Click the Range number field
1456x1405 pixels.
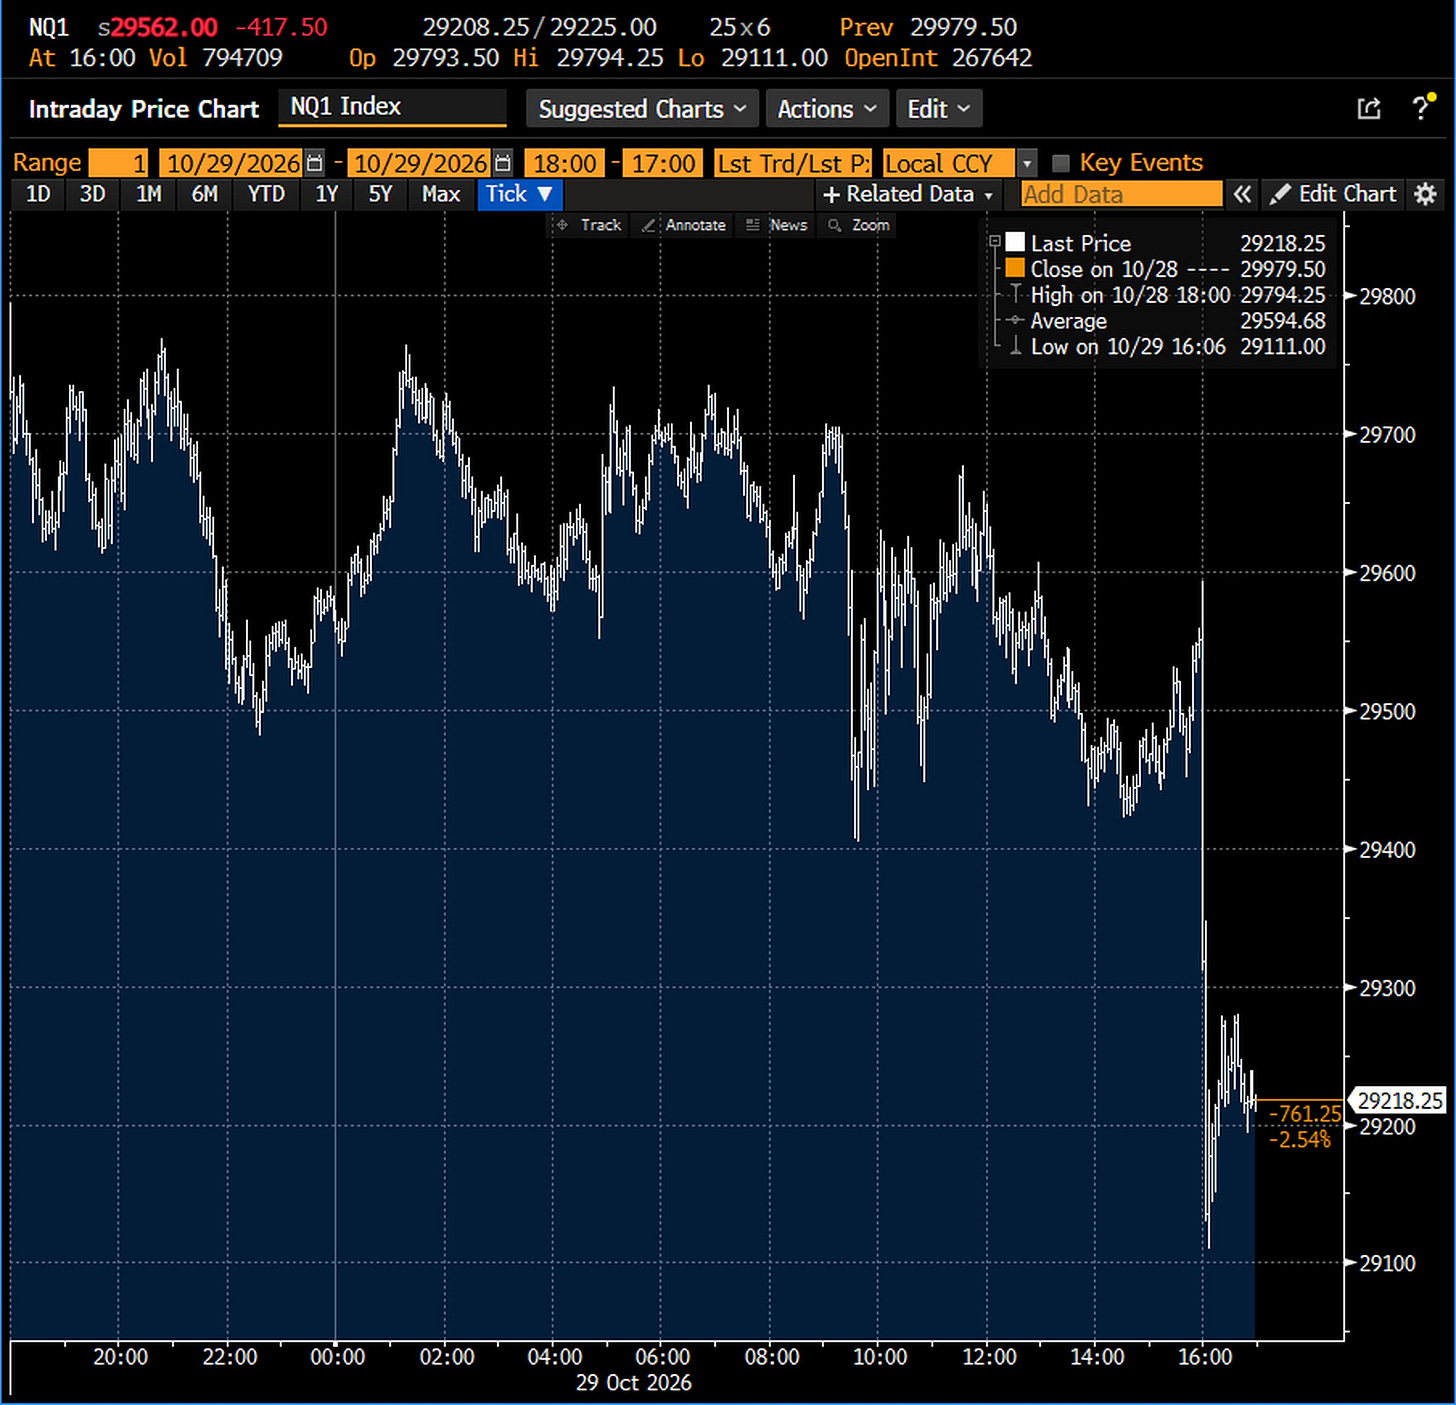[x=118, y=163]
